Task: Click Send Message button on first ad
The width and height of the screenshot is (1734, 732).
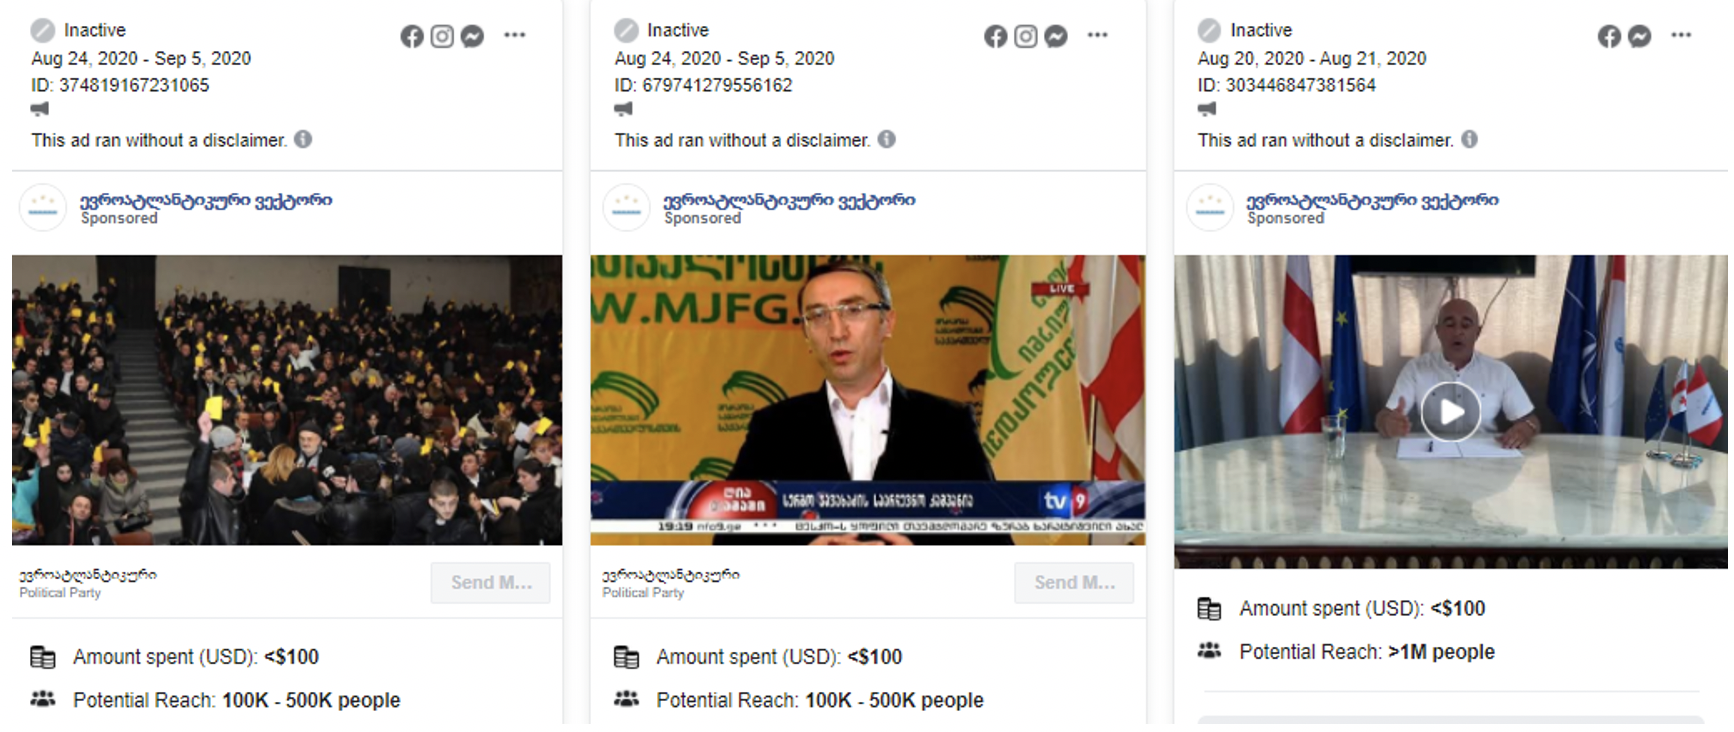Action: [x=490, y=583]
